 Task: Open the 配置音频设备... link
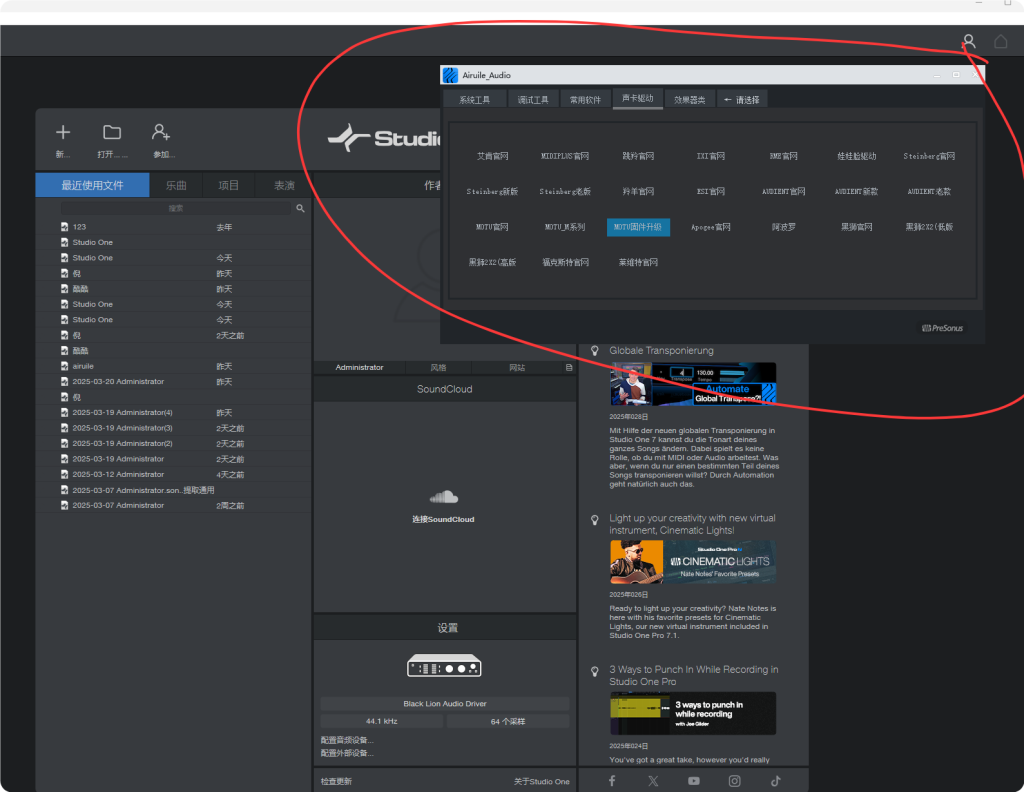[347, 740]
